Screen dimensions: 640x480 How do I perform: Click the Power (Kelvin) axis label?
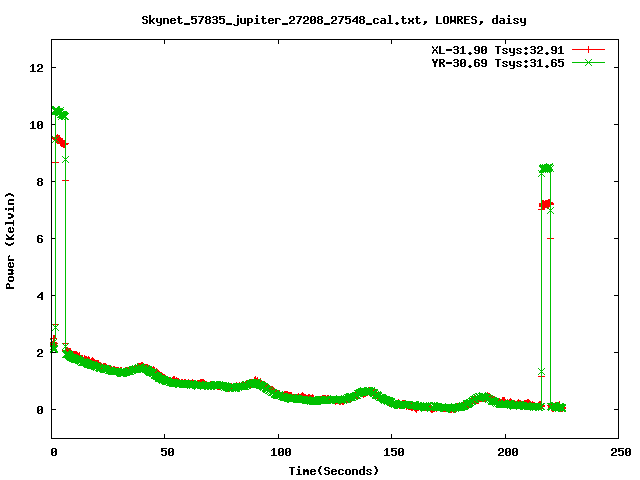coord(10,241)
